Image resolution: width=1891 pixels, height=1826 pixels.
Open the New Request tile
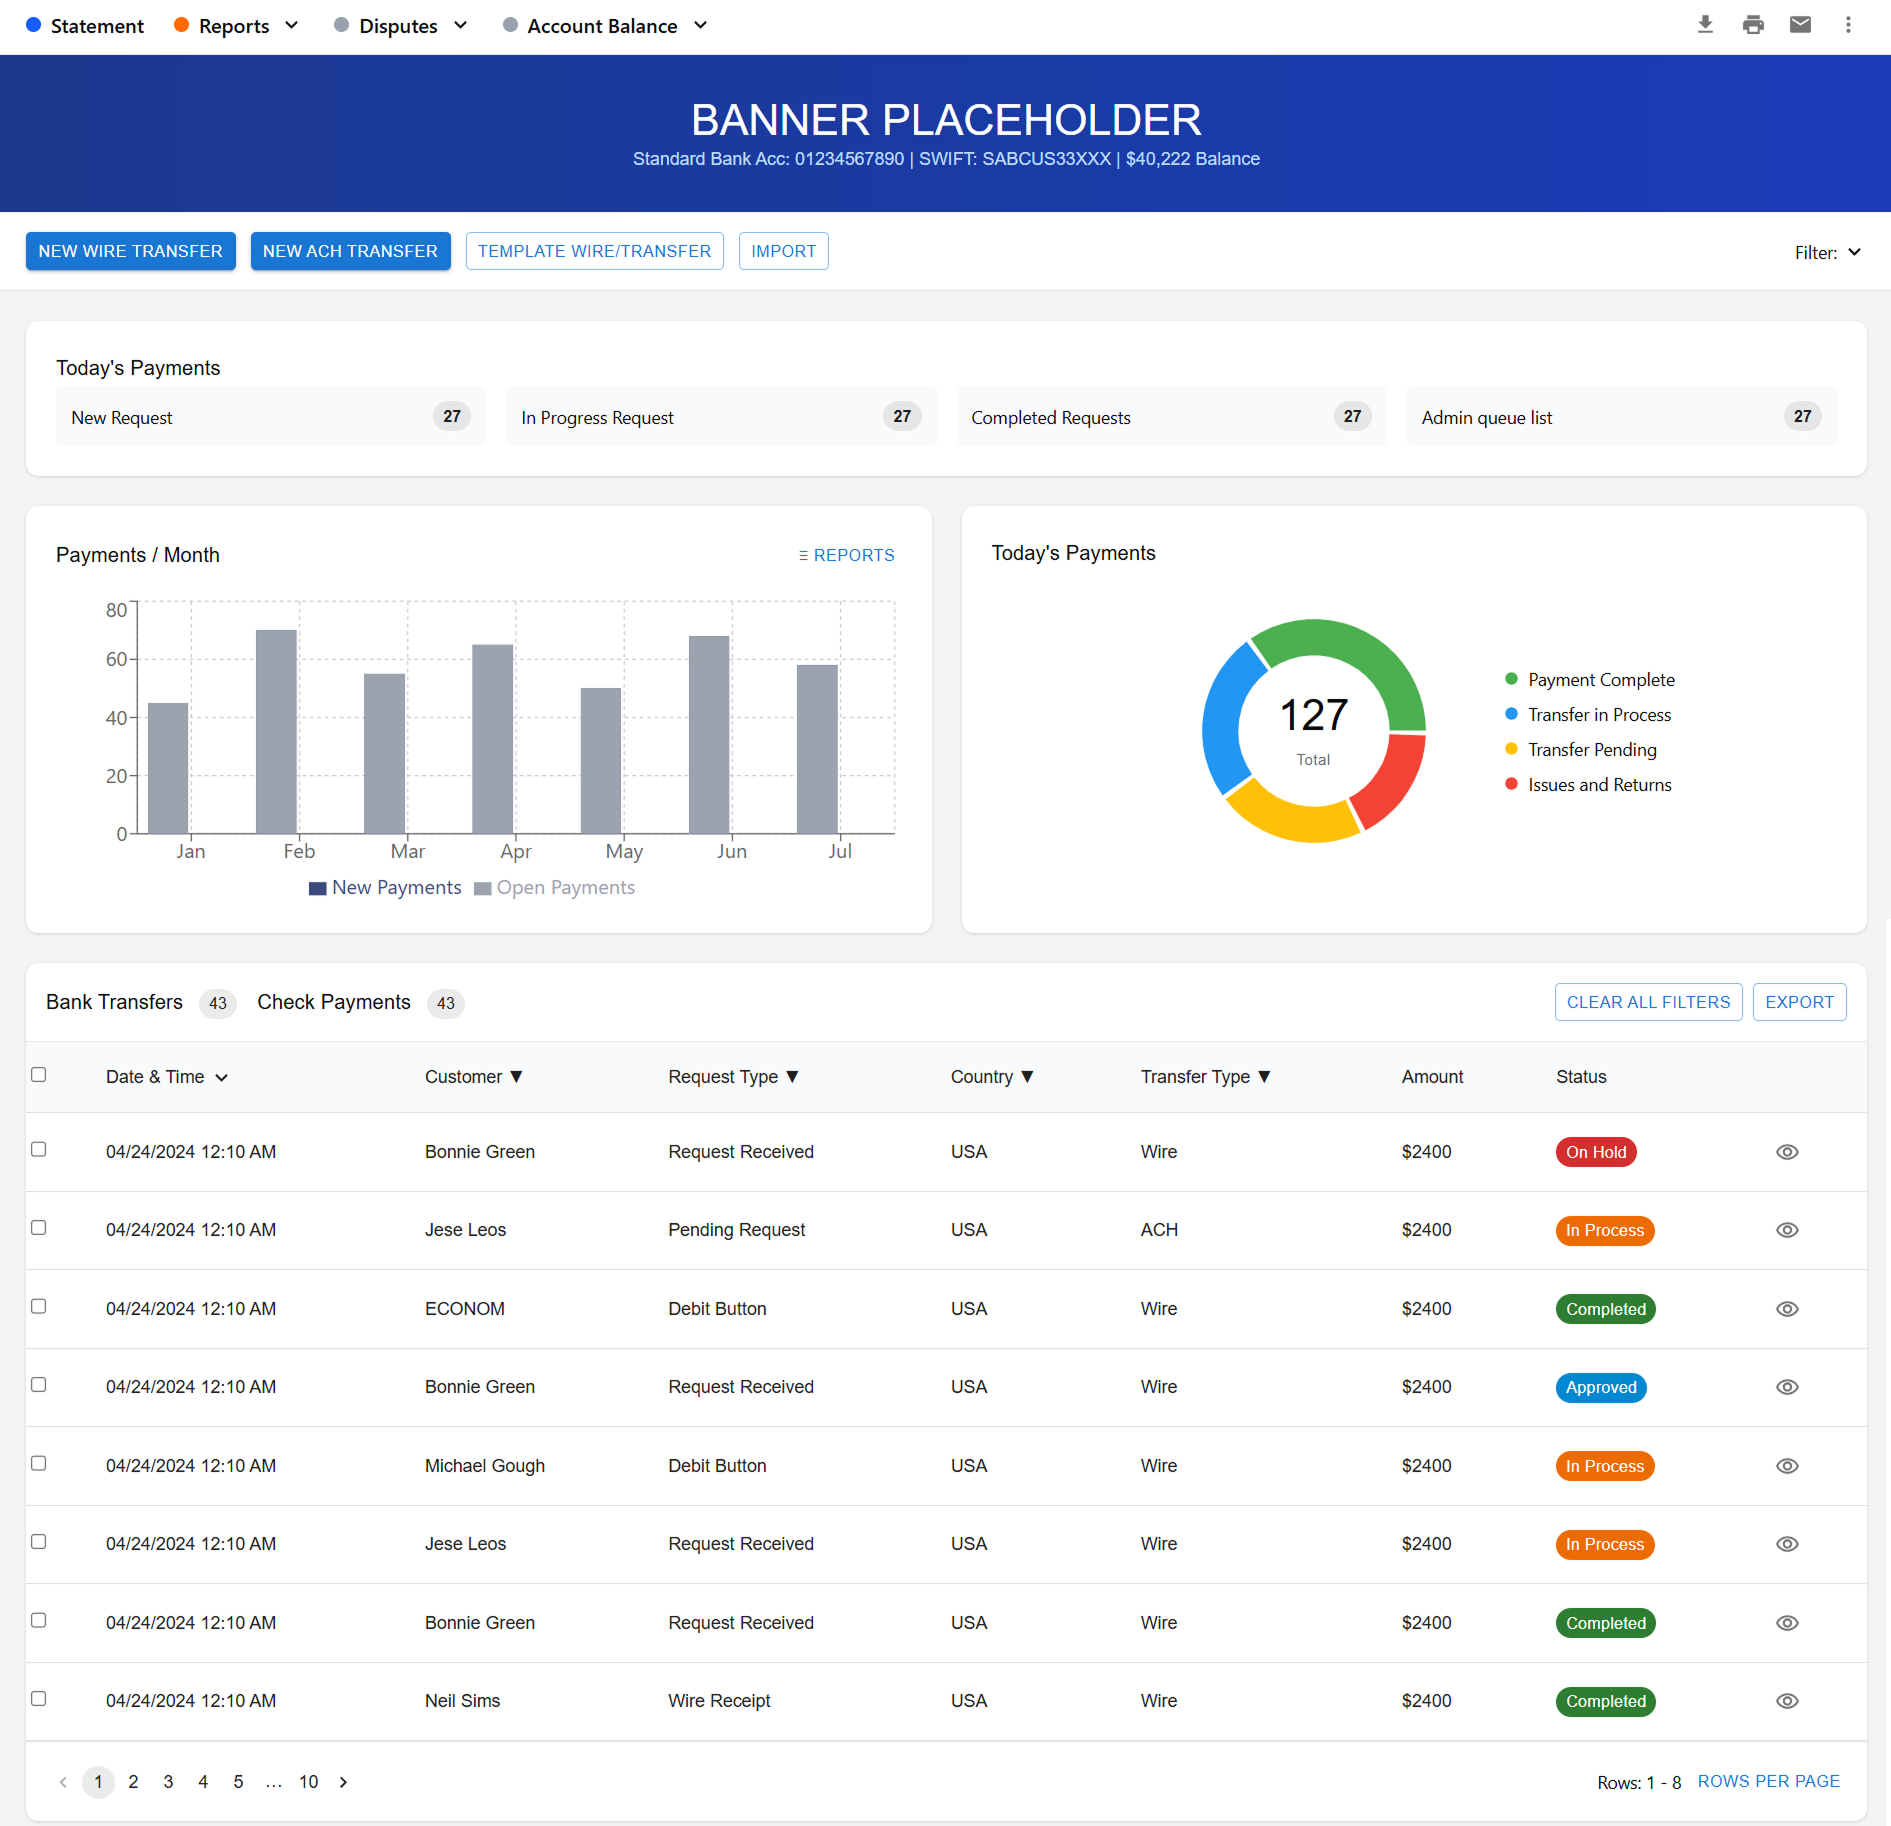click(271, 417)
